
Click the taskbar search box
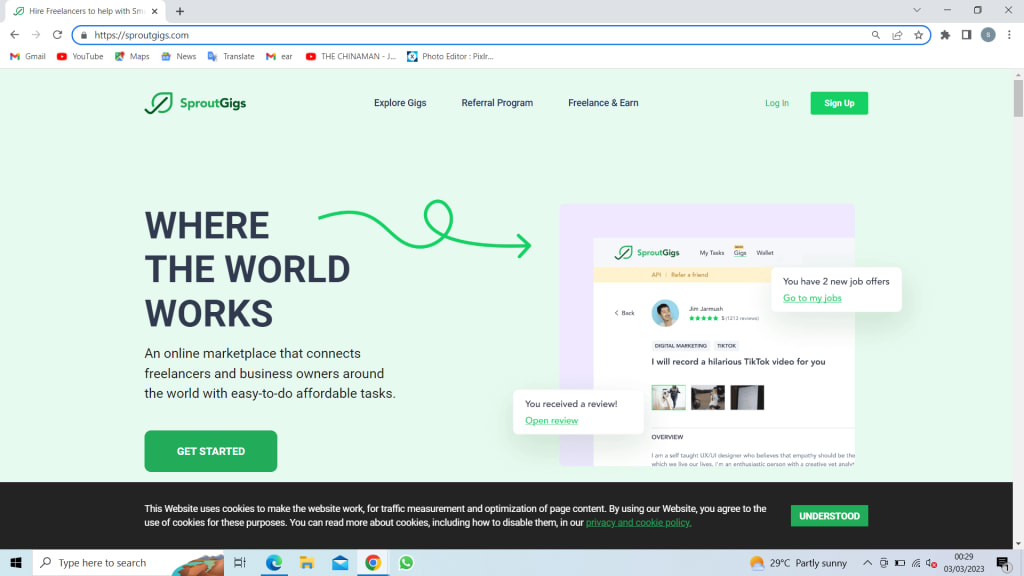128,562
